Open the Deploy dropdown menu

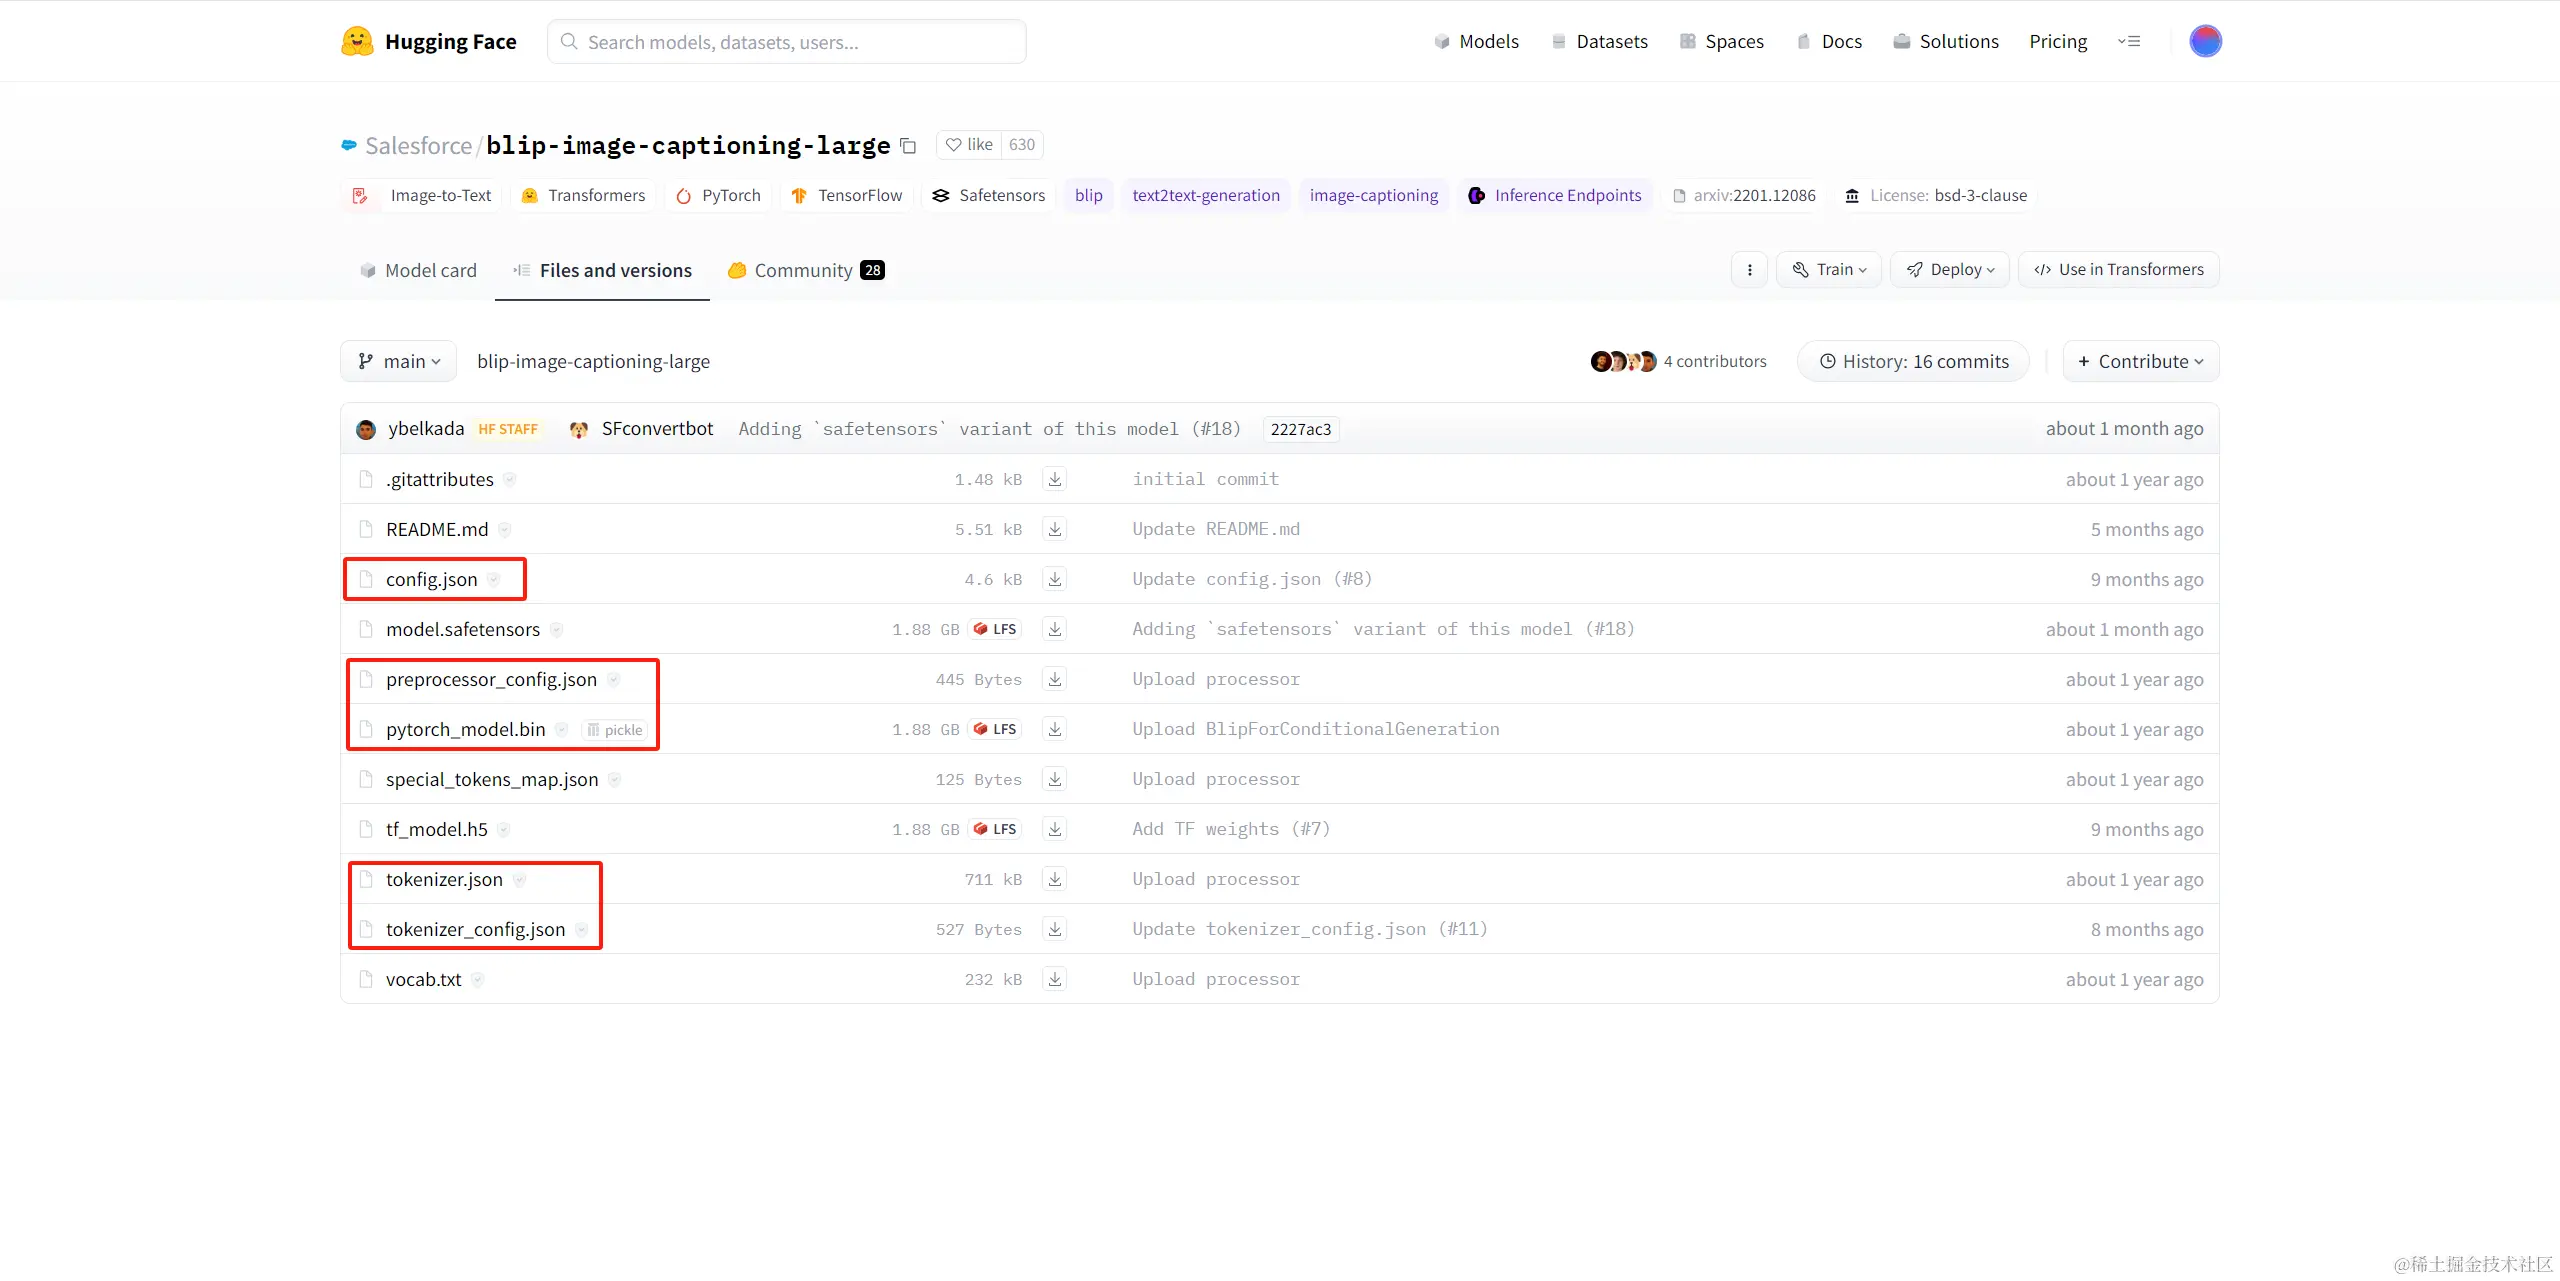(1950, 270)
